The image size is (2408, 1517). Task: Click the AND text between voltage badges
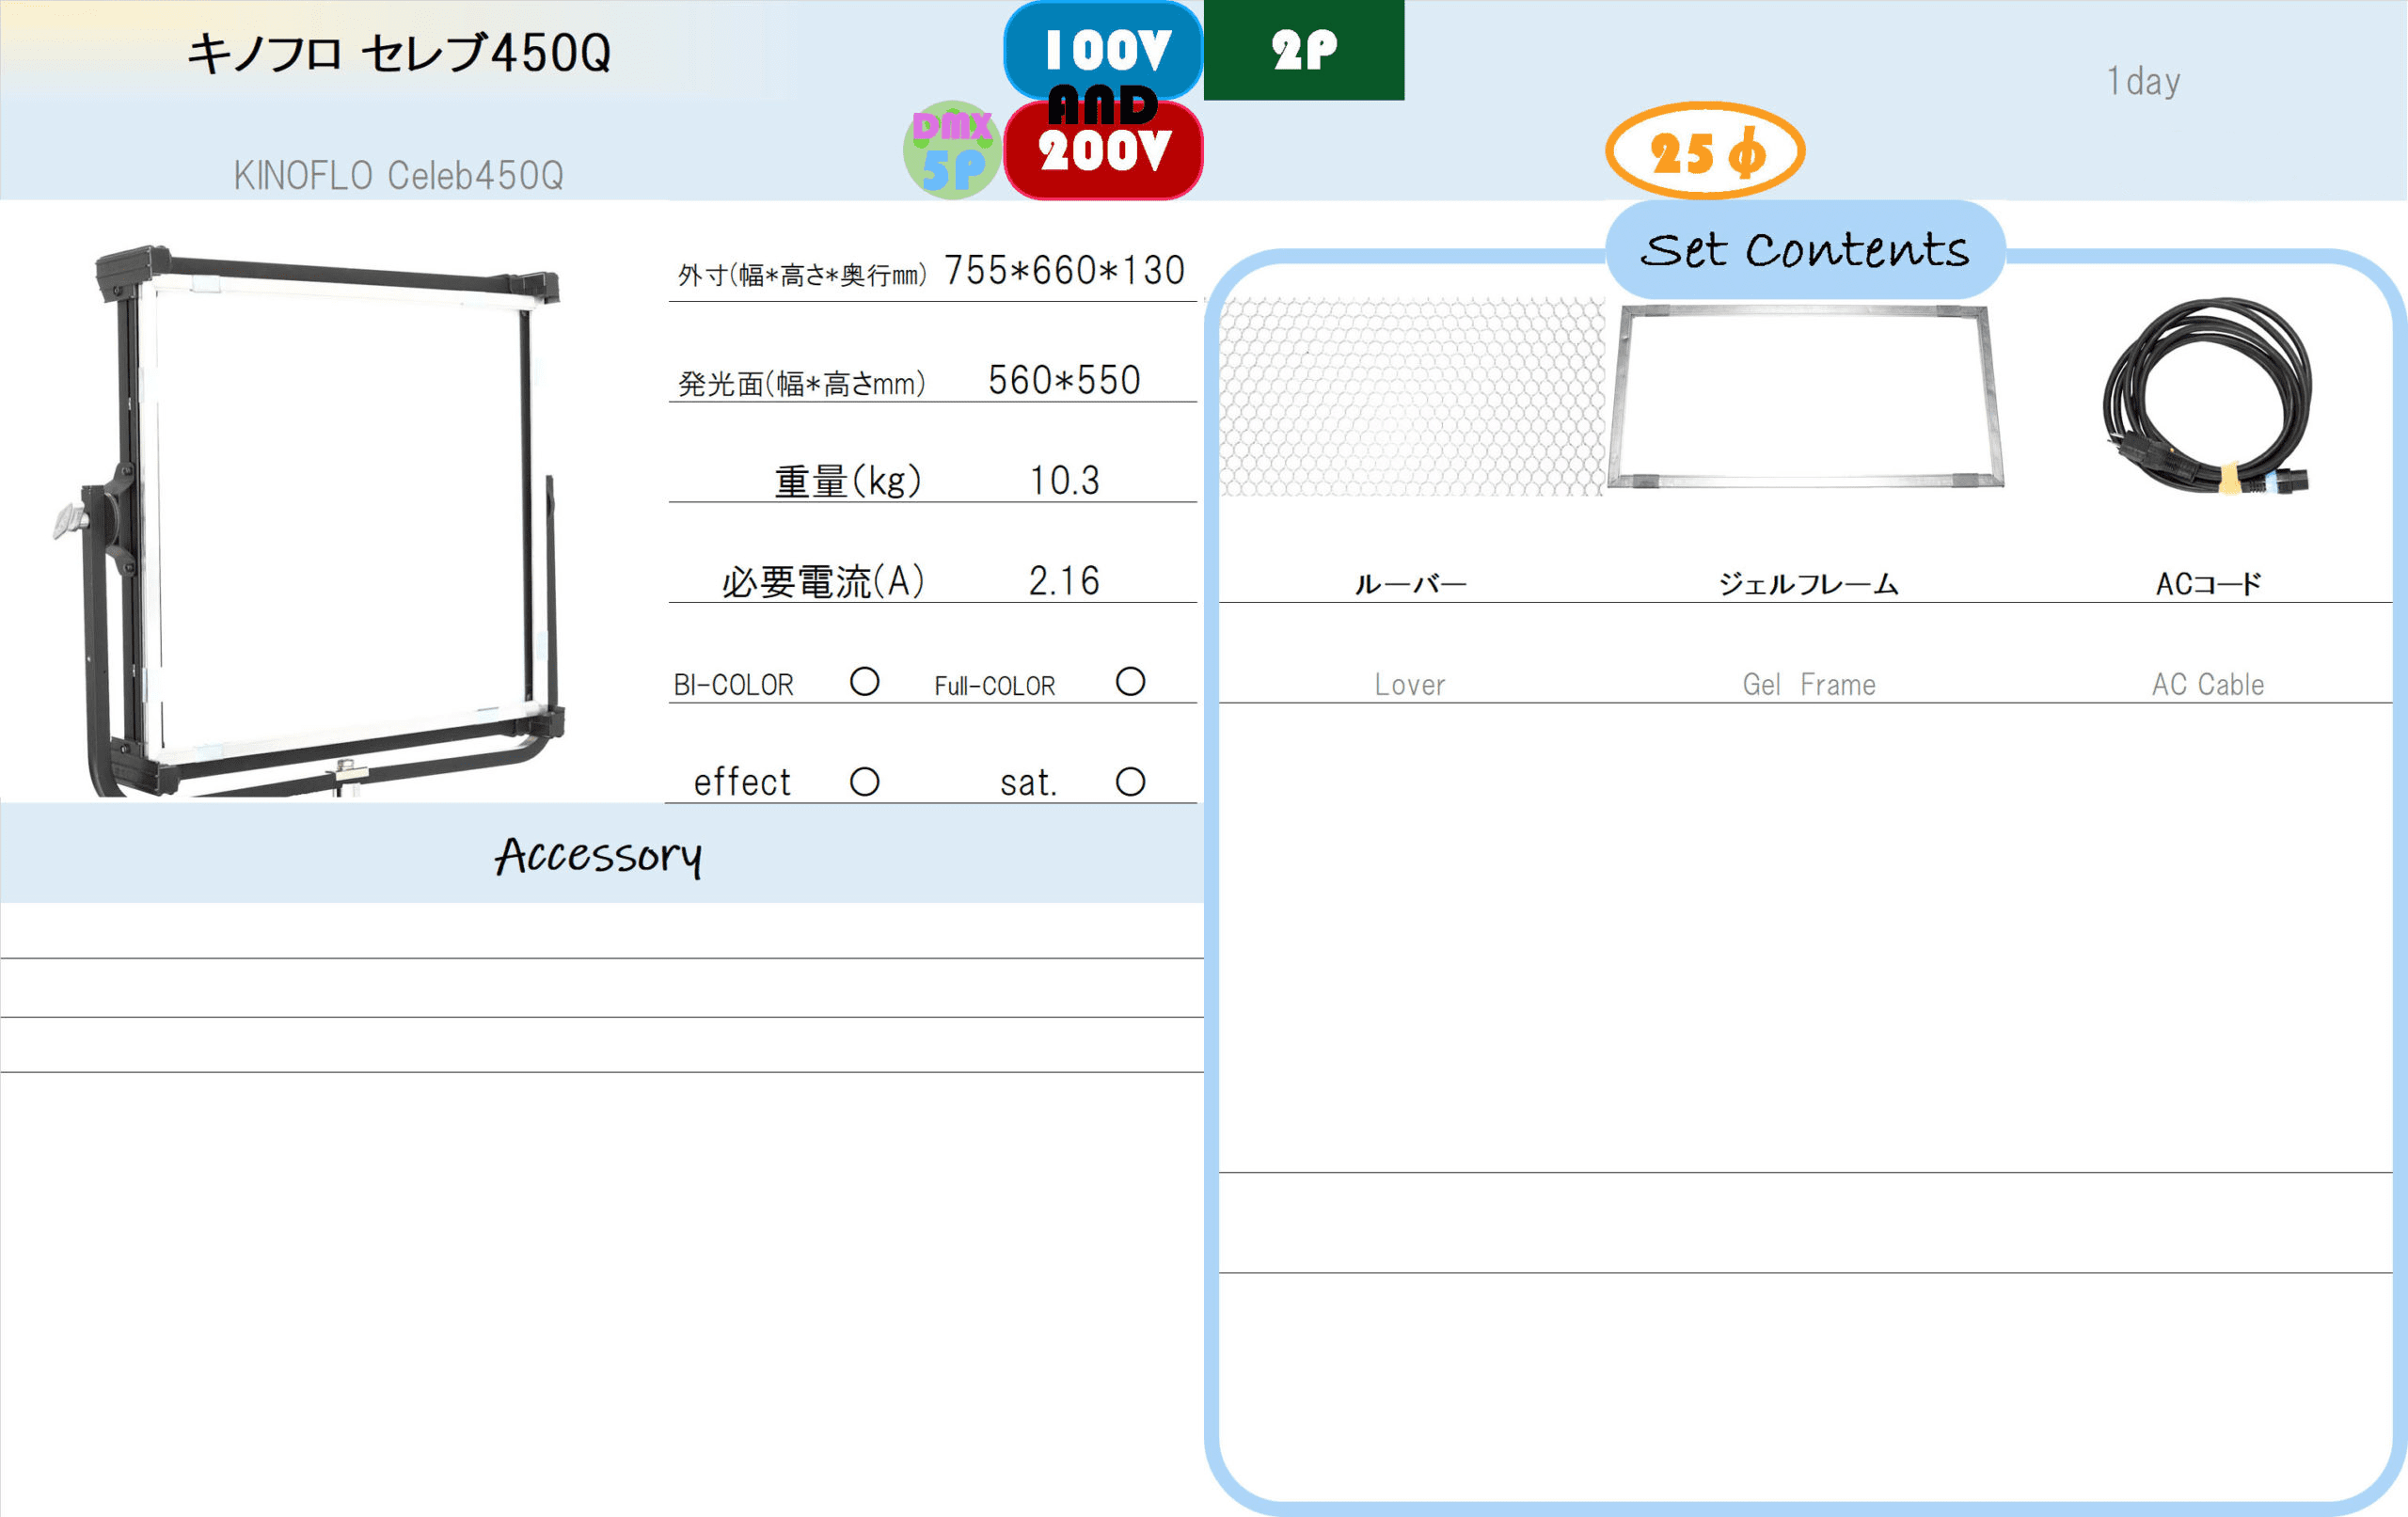coord(1103,105)
